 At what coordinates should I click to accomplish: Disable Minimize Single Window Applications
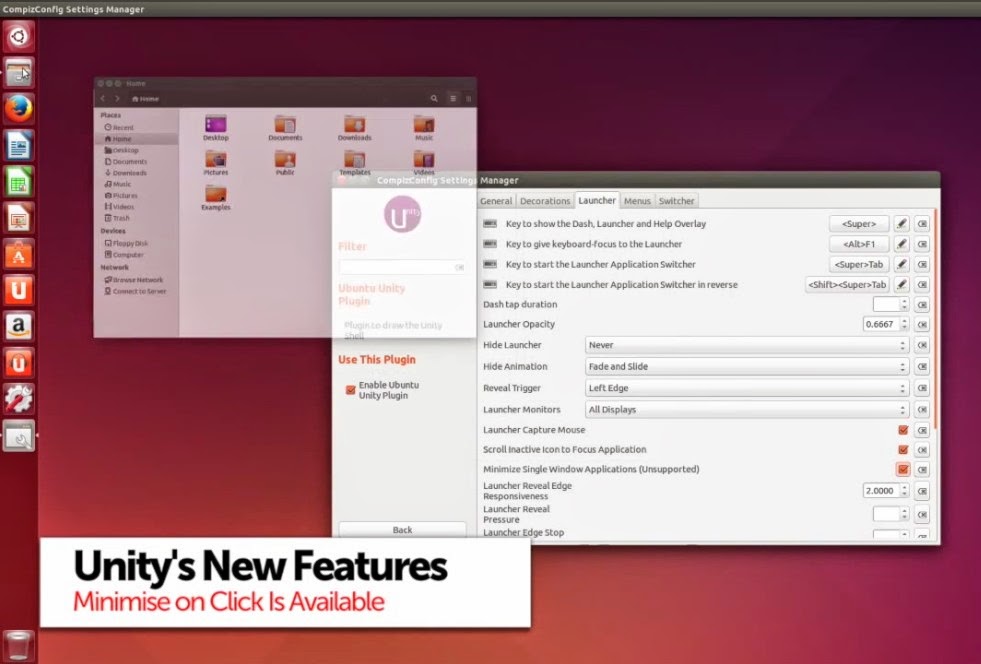click(x=904, y=469)
